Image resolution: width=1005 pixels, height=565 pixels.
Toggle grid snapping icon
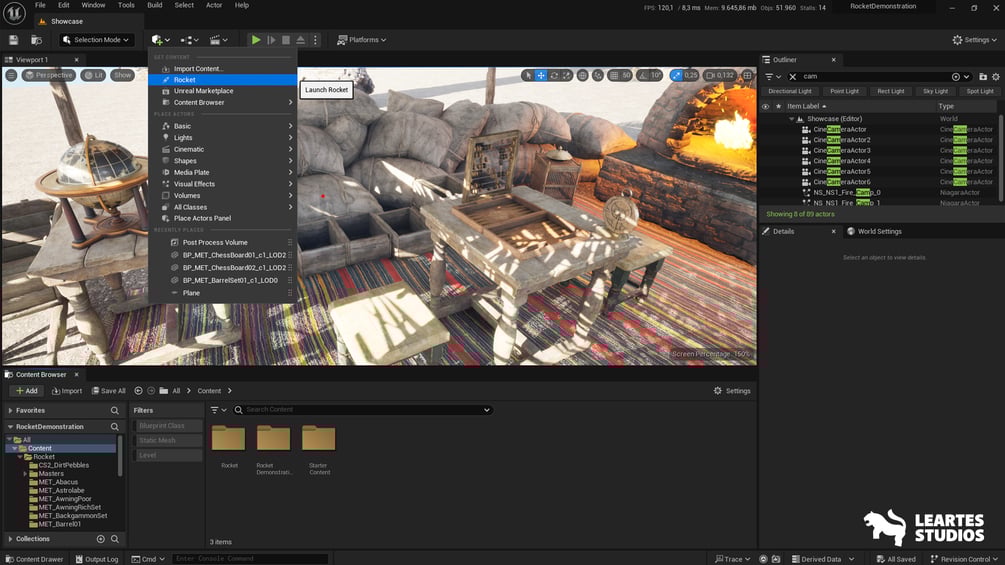614,76
